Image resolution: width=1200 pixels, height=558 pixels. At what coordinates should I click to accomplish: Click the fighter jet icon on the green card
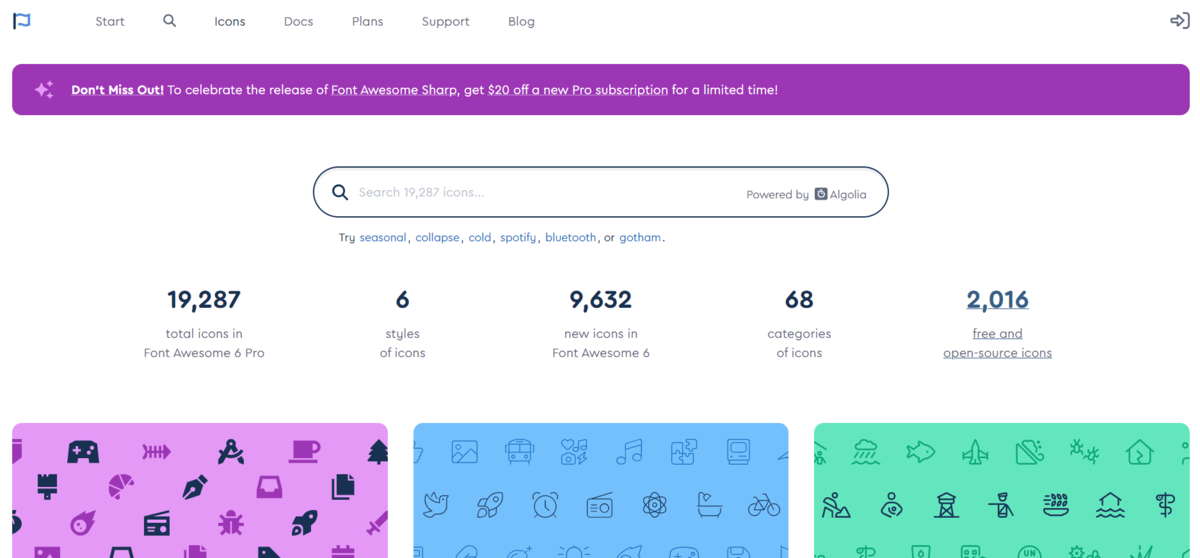click(975, 452)
